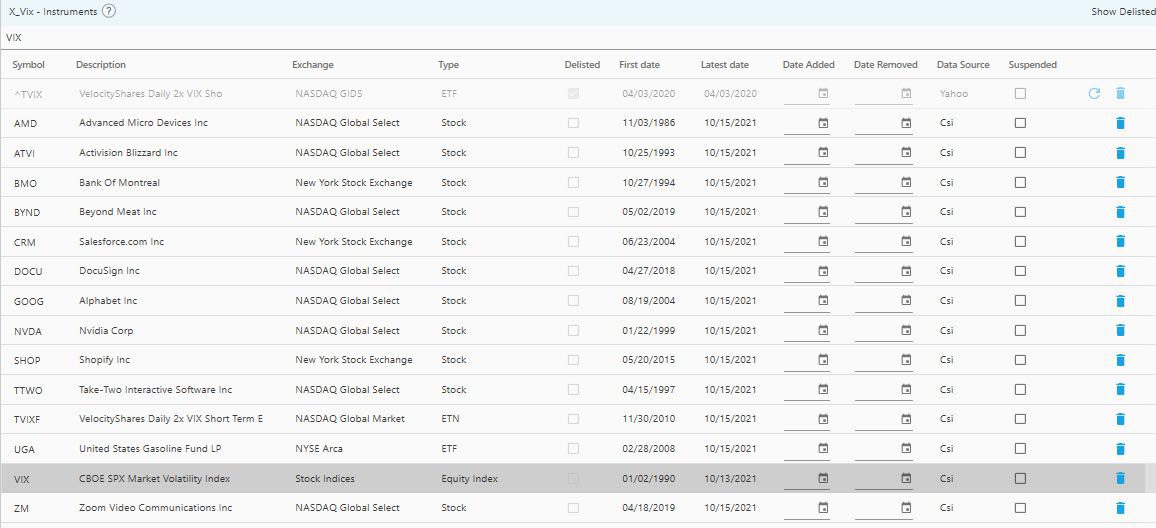Sort by Exchange column header
The width and height of the screenshot is (1156, 528).
pyautogui.click(x=313, y=65)
